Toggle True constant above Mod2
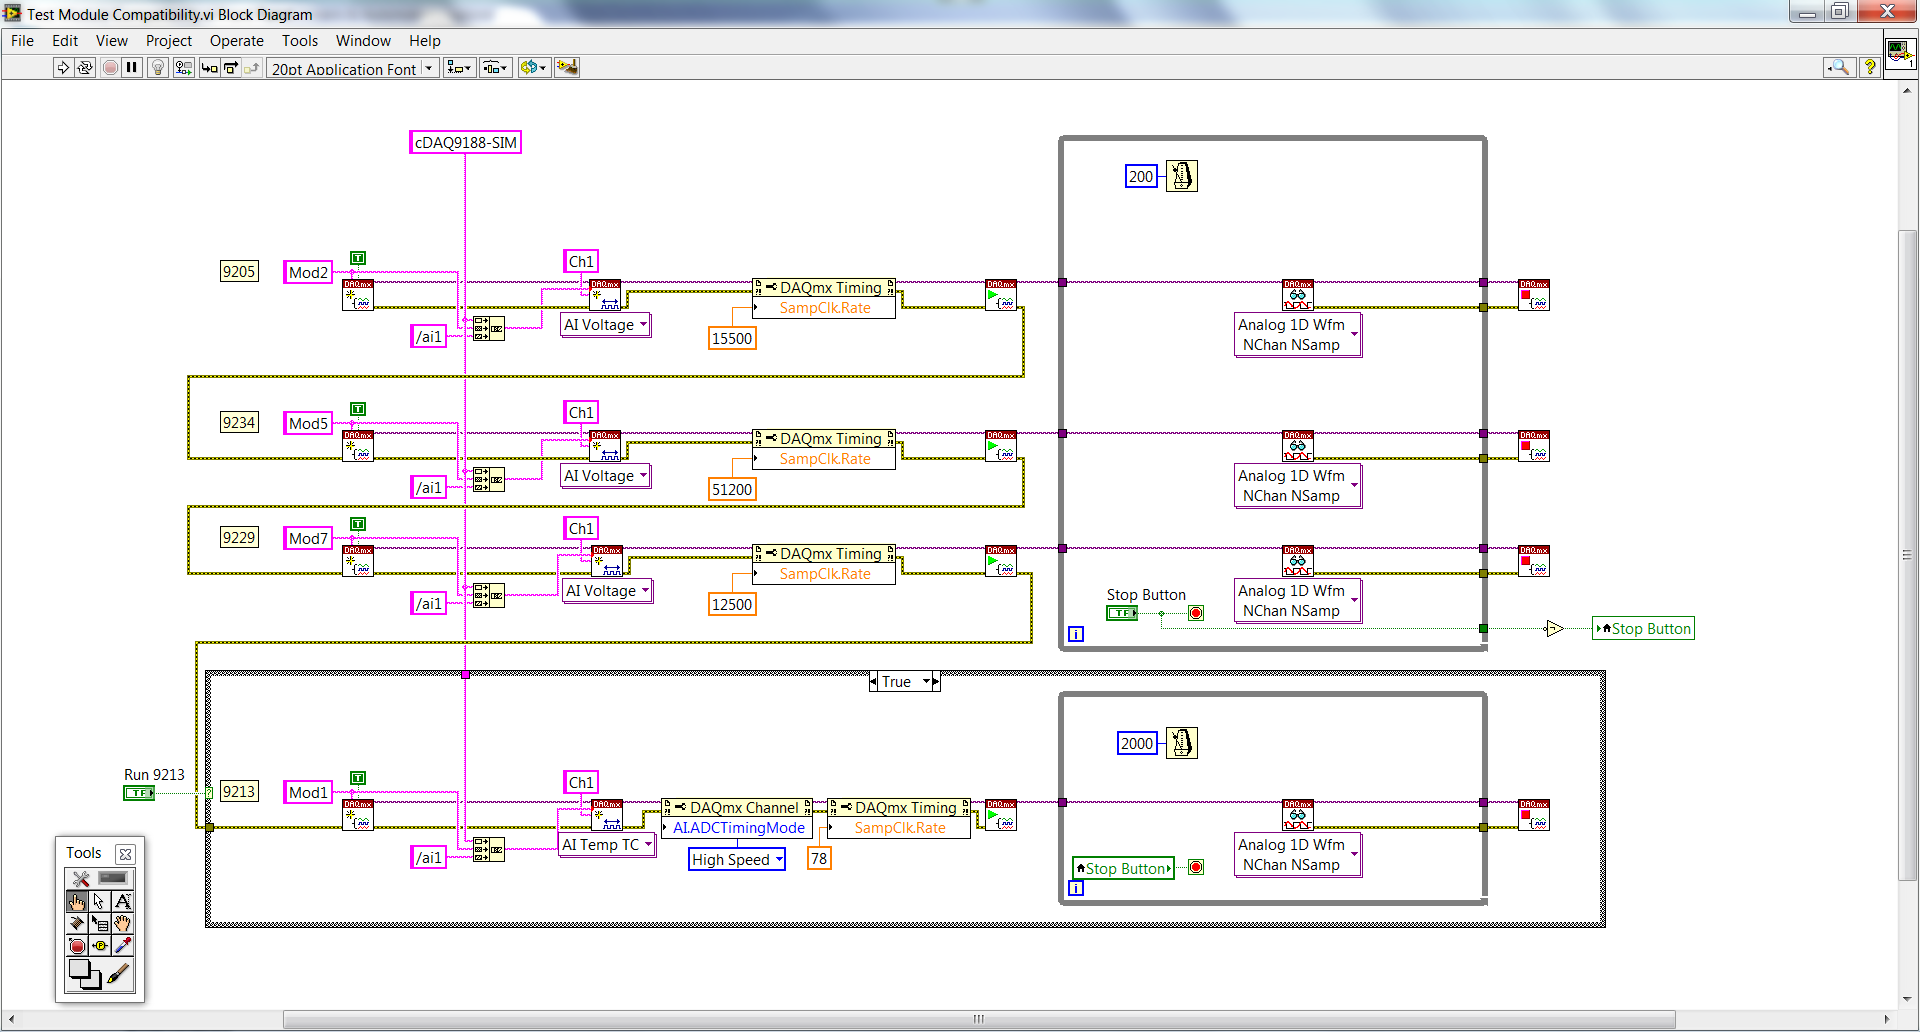Screen dimensions: 1920x1032 pyautogui.click(x=358, y=258)
